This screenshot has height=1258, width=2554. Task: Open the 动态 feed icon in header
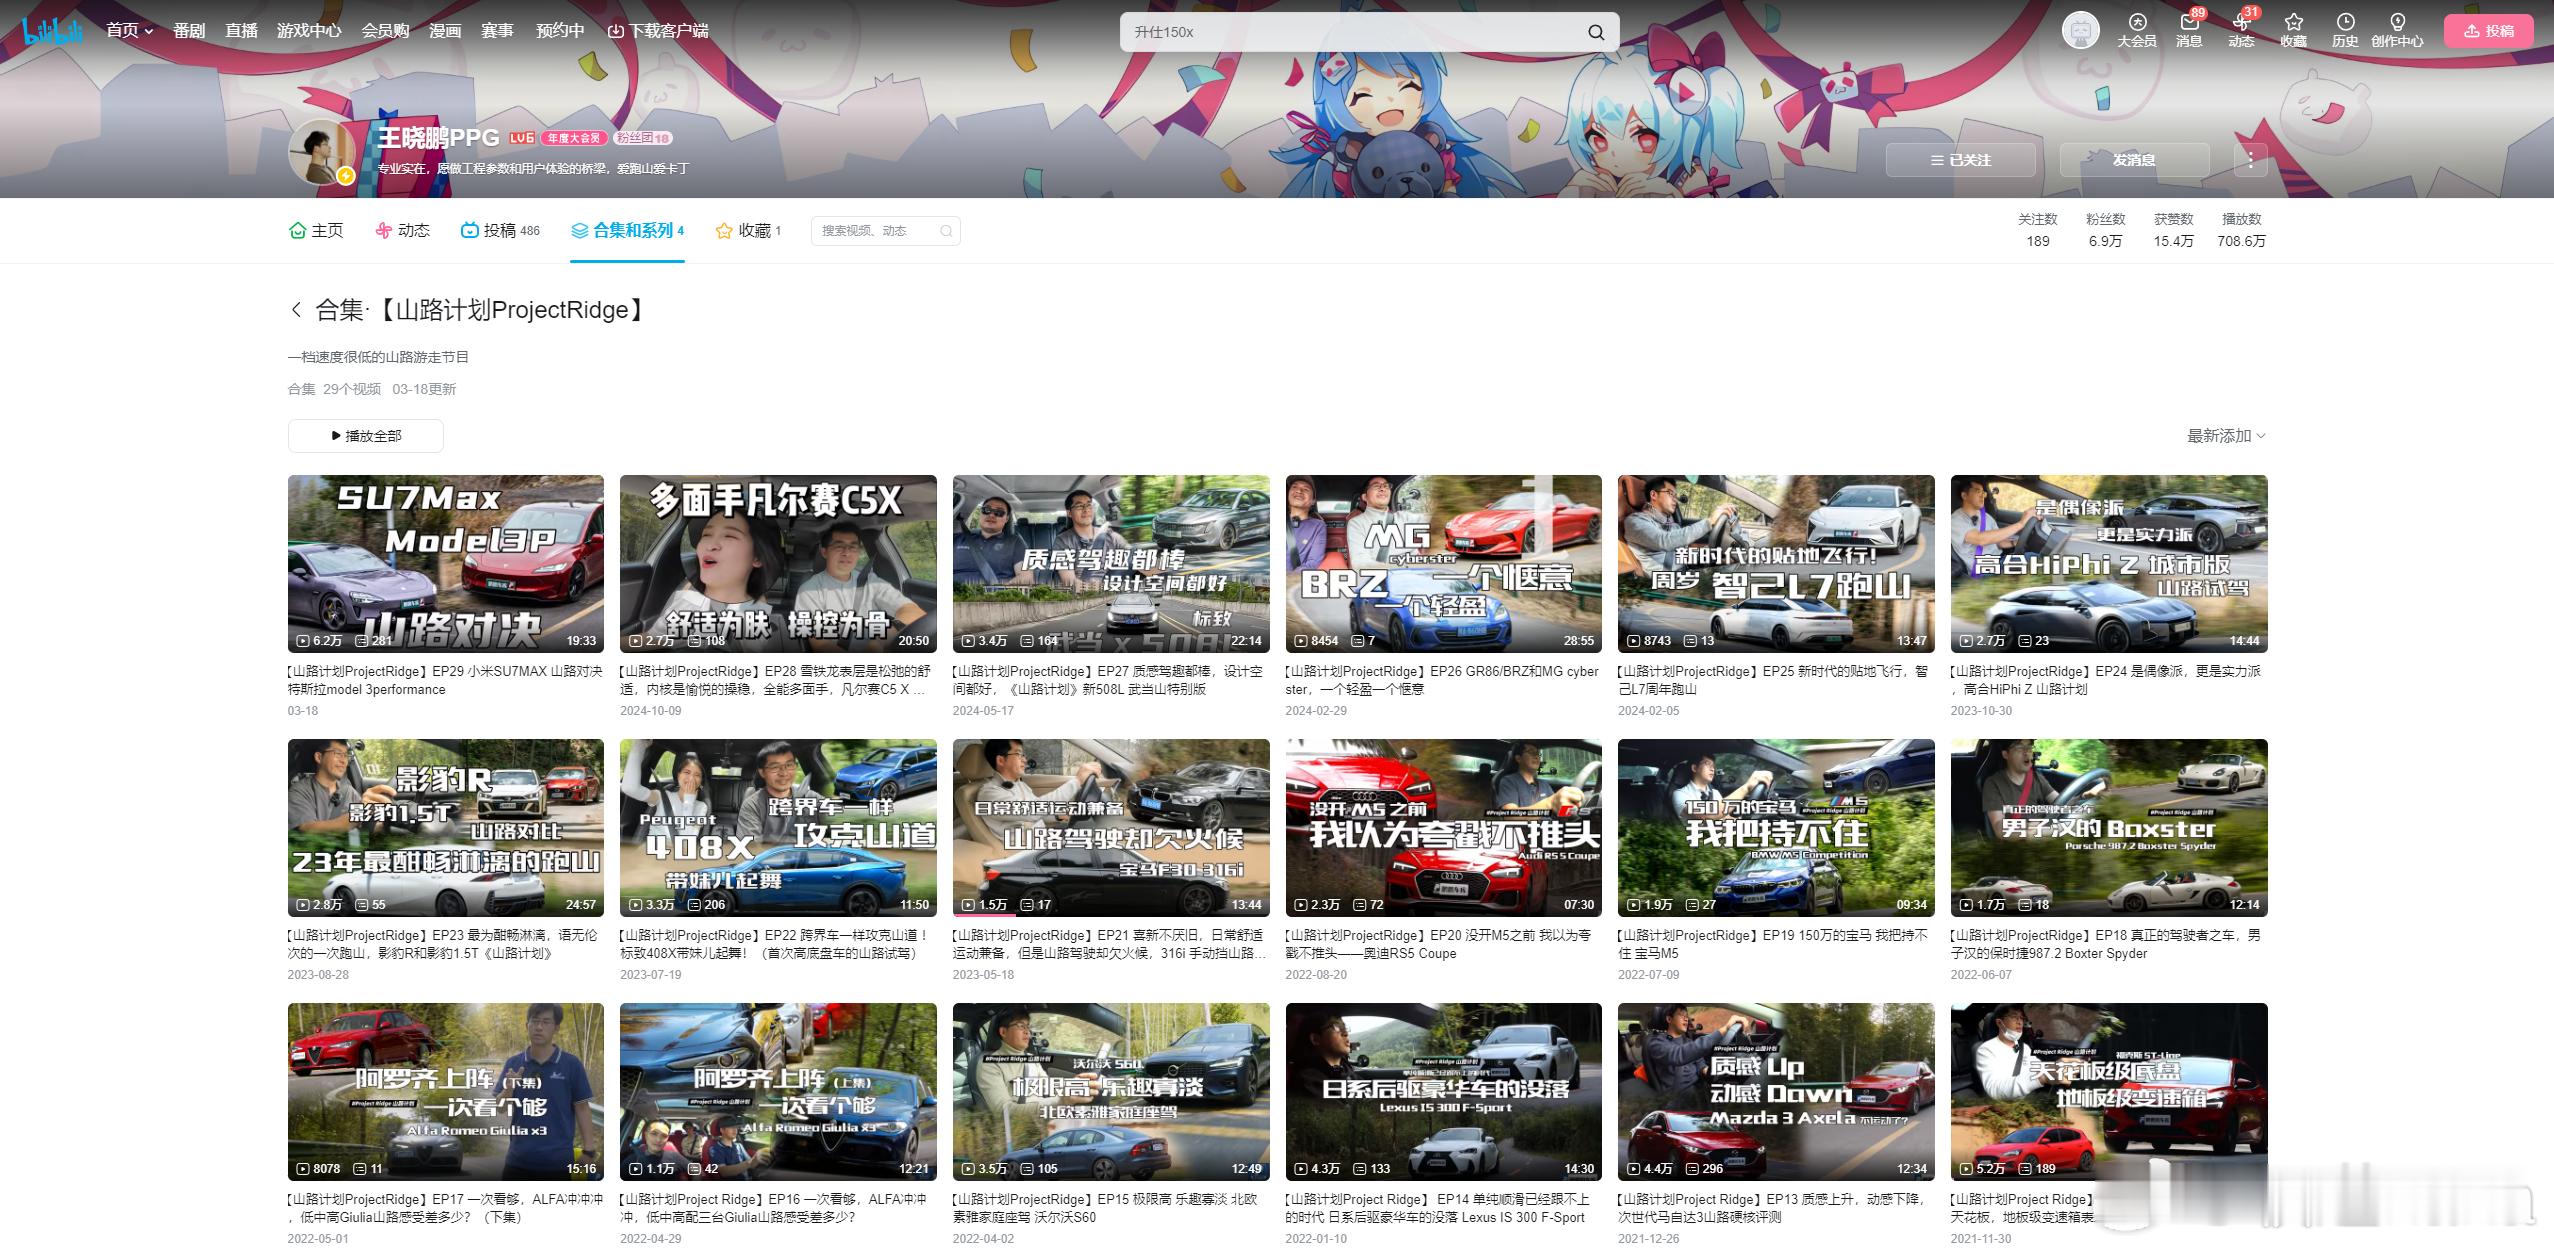click(x=2241, y=23)
